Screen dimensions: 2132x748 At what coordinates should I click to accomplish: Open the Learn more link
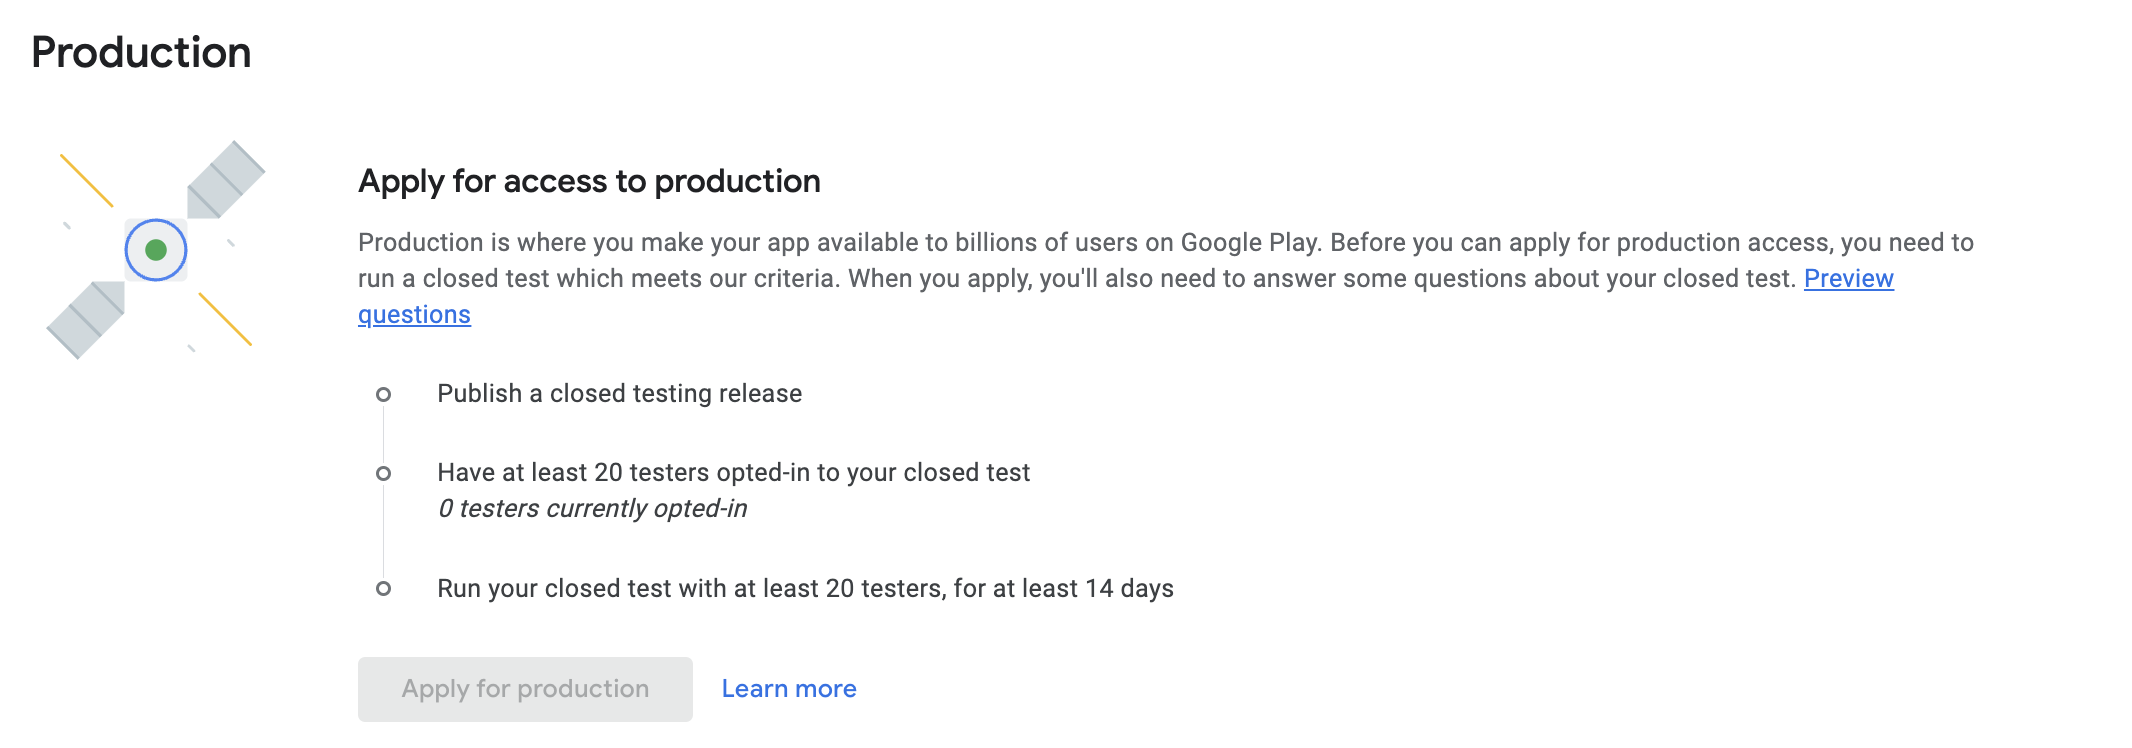coord(789,689)
